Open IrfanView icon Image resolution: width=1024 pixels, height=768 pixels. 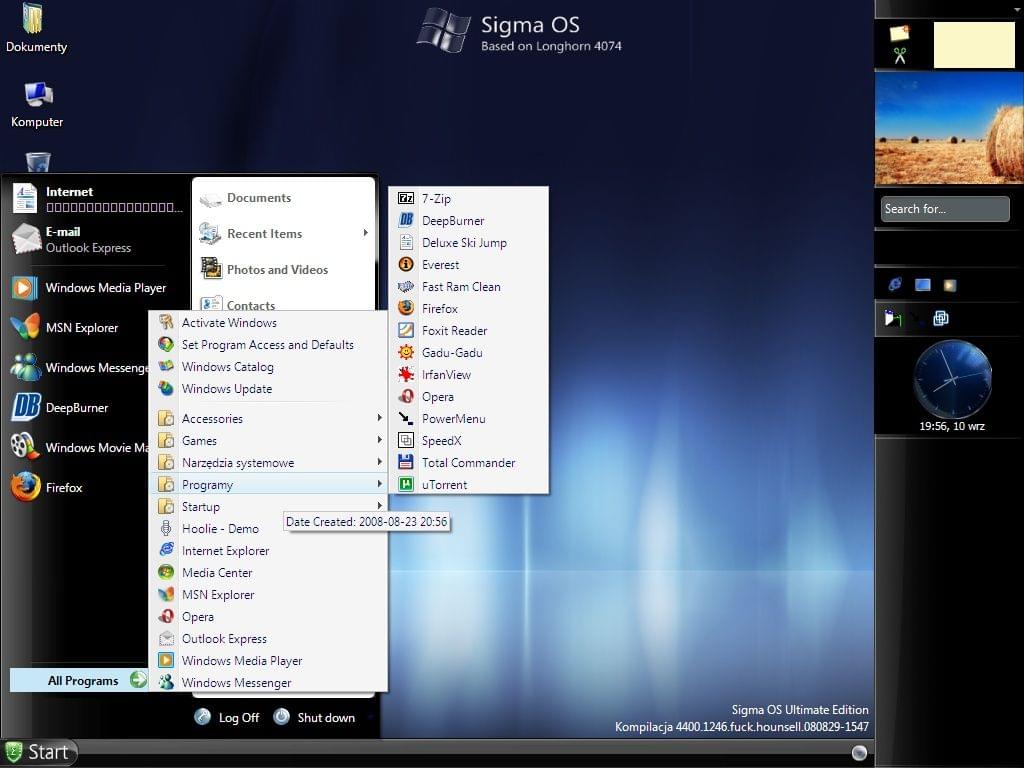pyautogui.click(x=406, y=374)
